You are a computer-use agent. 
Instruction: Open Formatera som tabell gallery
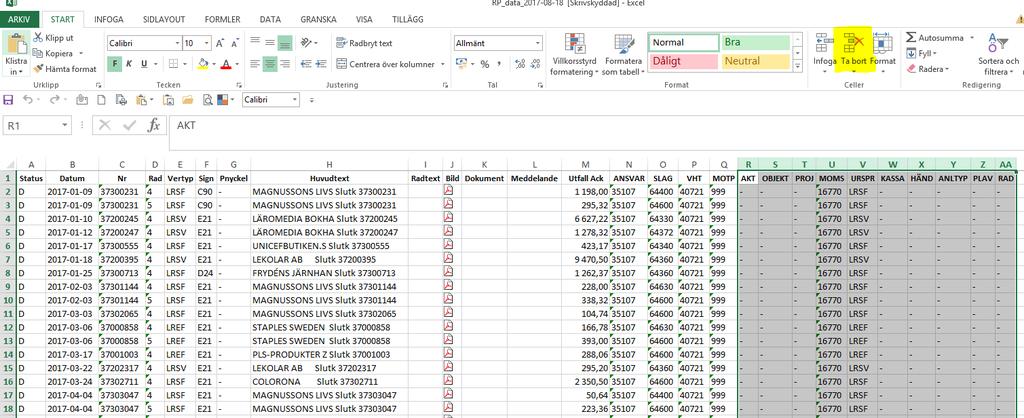click(624, 54)
